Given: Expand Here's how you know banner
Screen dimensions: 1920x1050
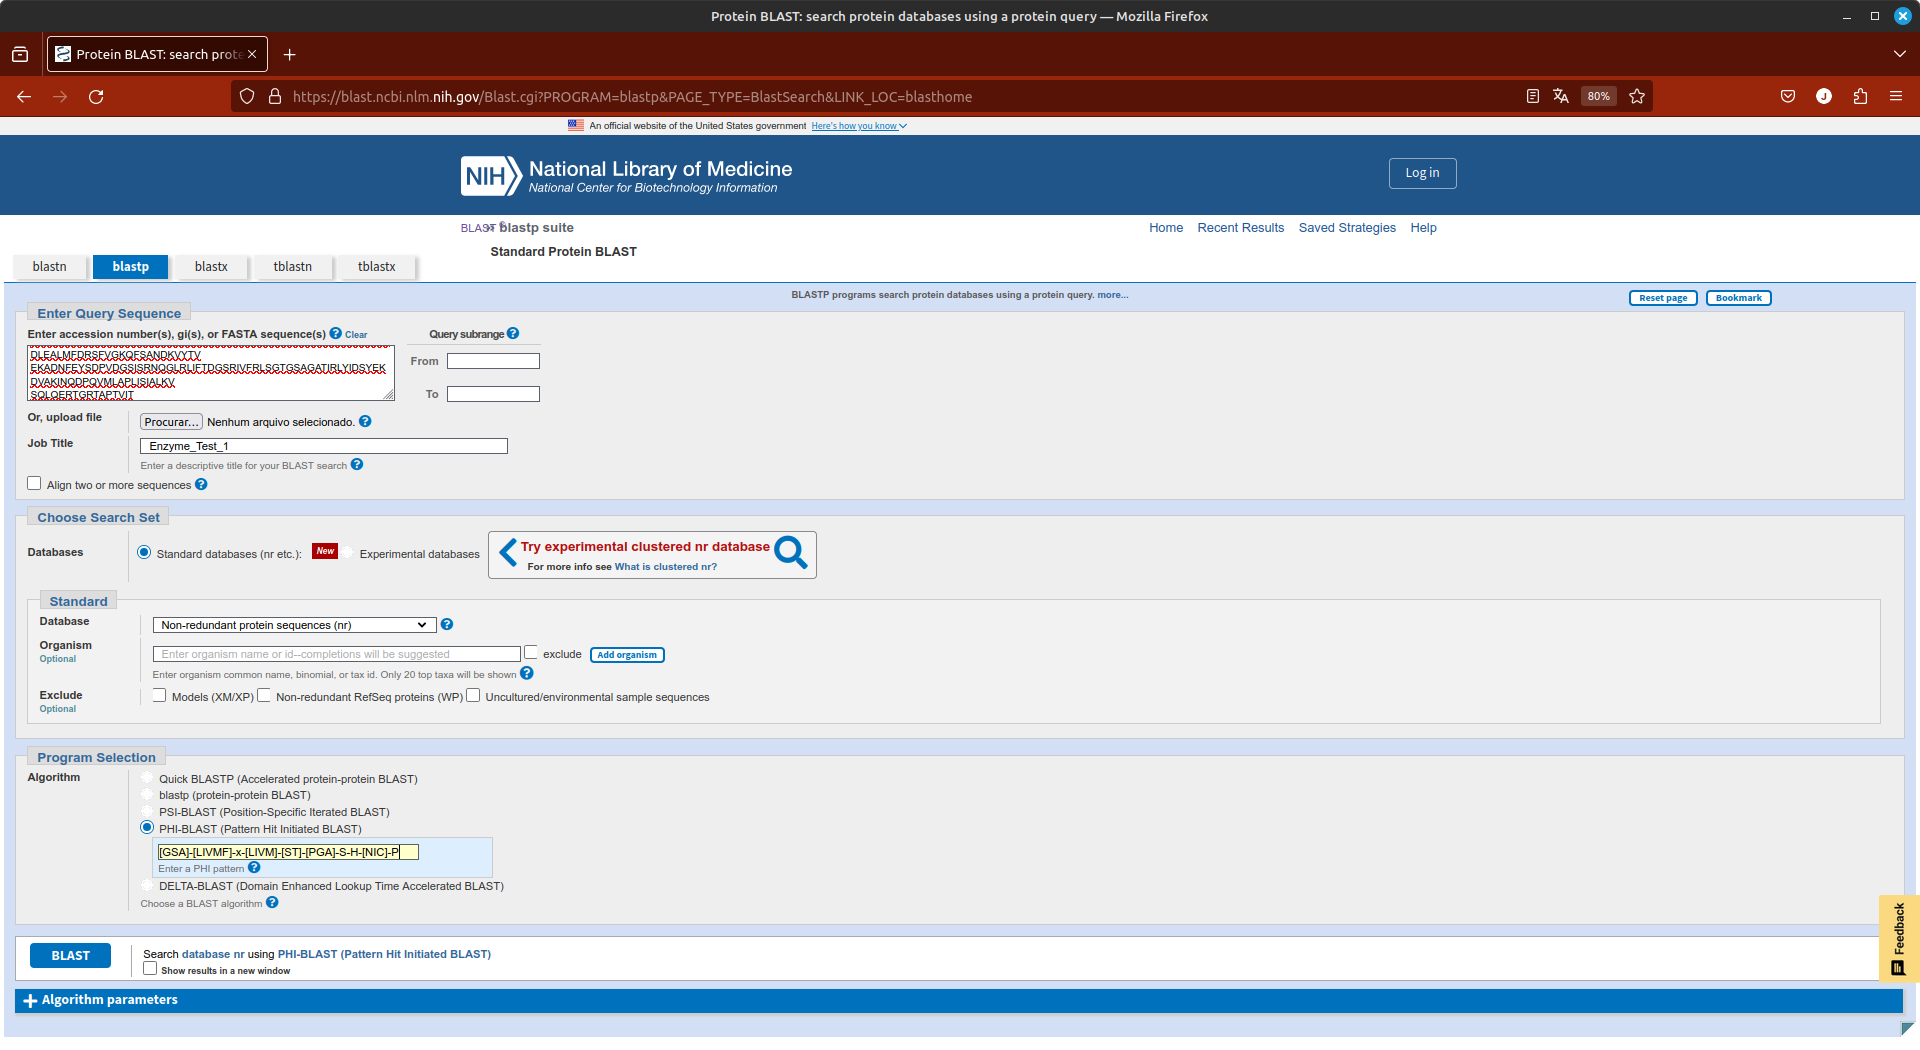Looking at the screenshot, I should click(859, 126).
